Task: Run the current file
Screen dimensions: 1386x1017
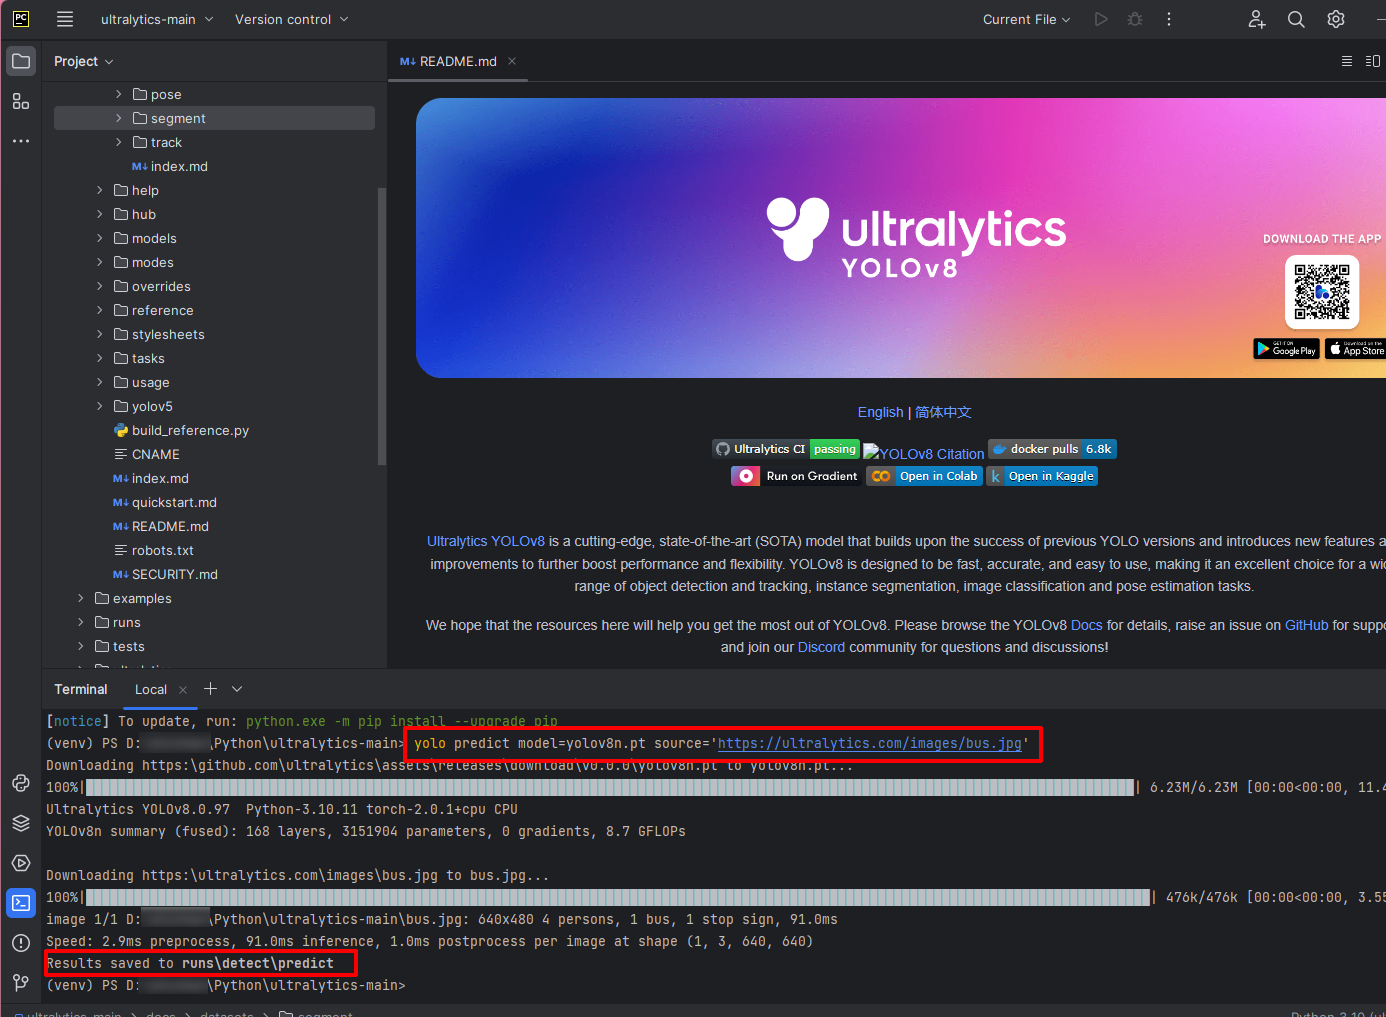Action: coord(1101,19)
